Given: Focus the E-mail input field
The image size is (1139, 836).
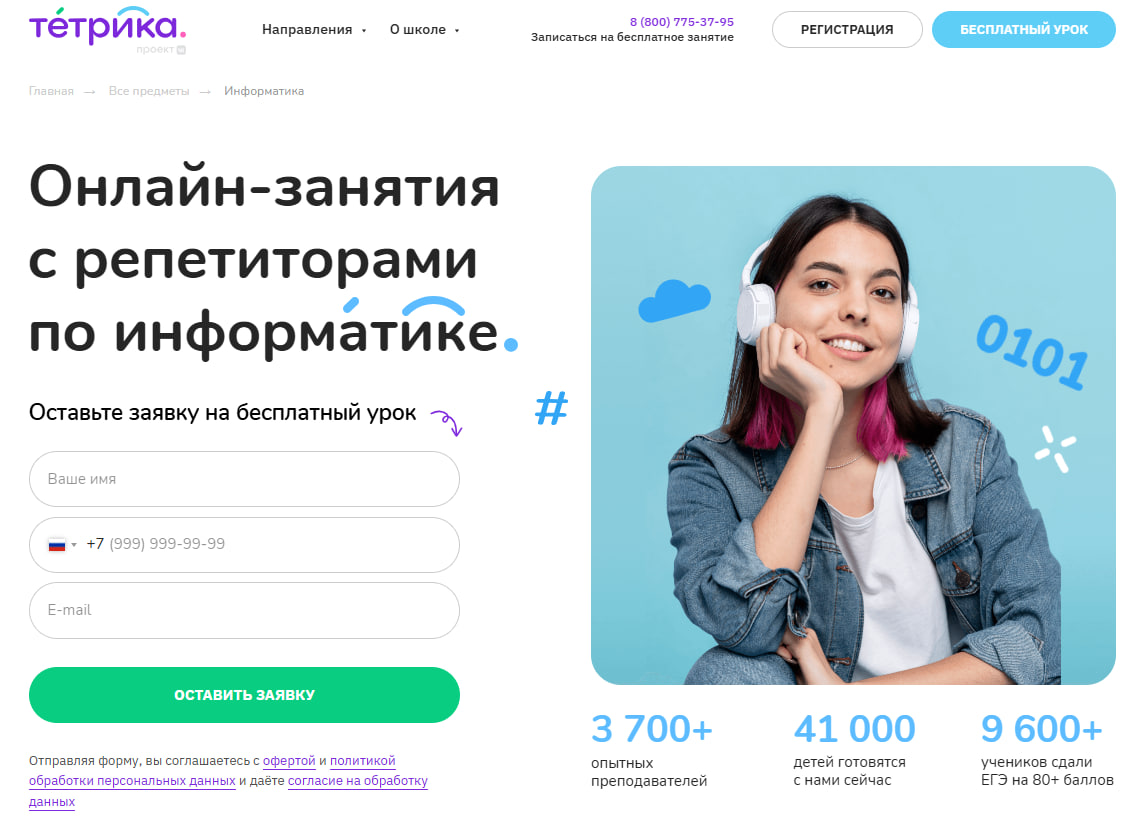Looking at the screenshot, I should coord(244,610).
